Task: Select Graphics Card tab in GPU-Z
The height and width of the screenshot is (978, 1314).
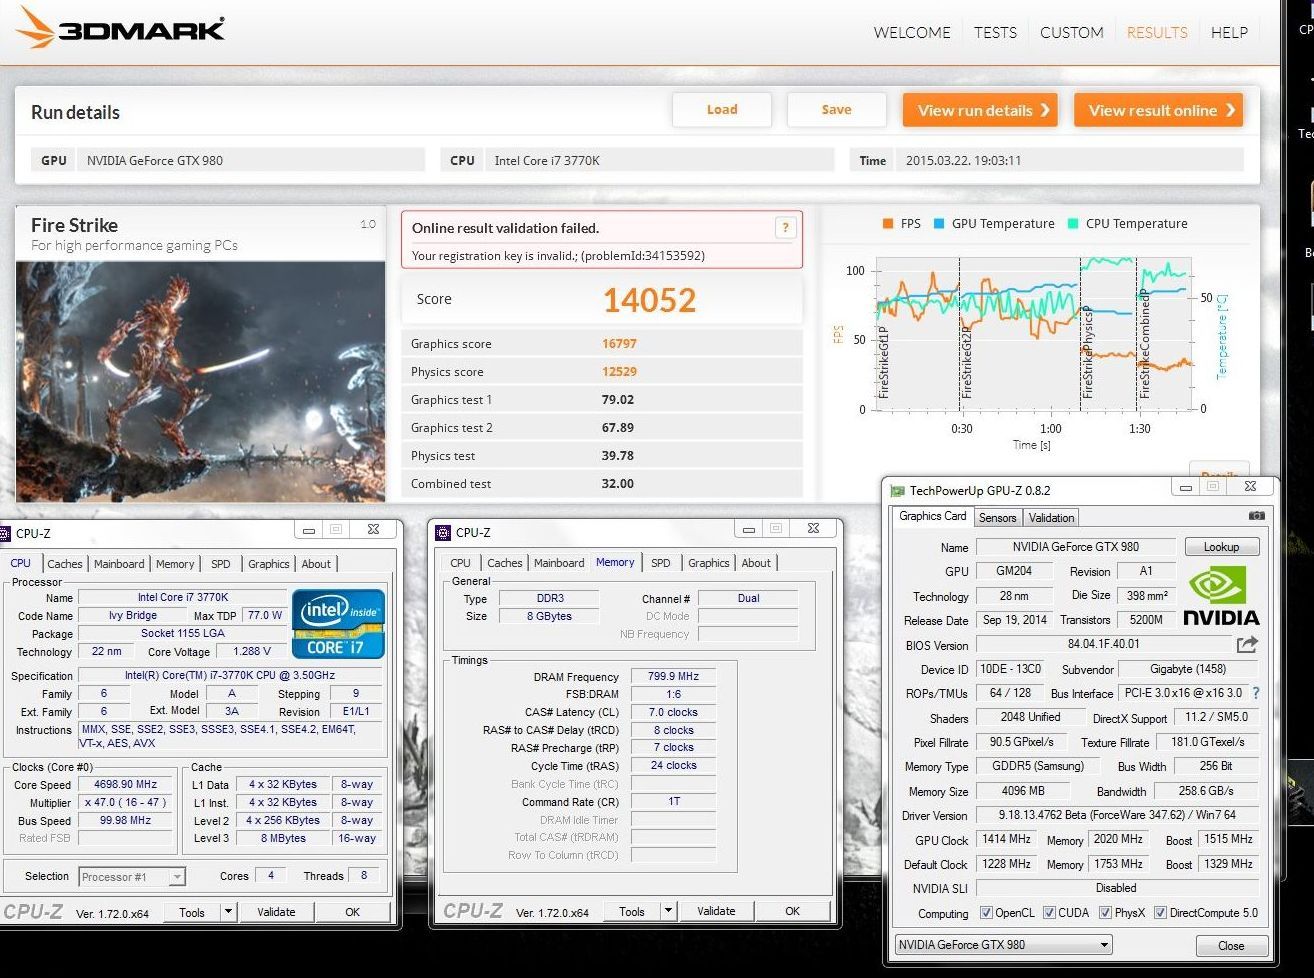Action: (932, 516)
